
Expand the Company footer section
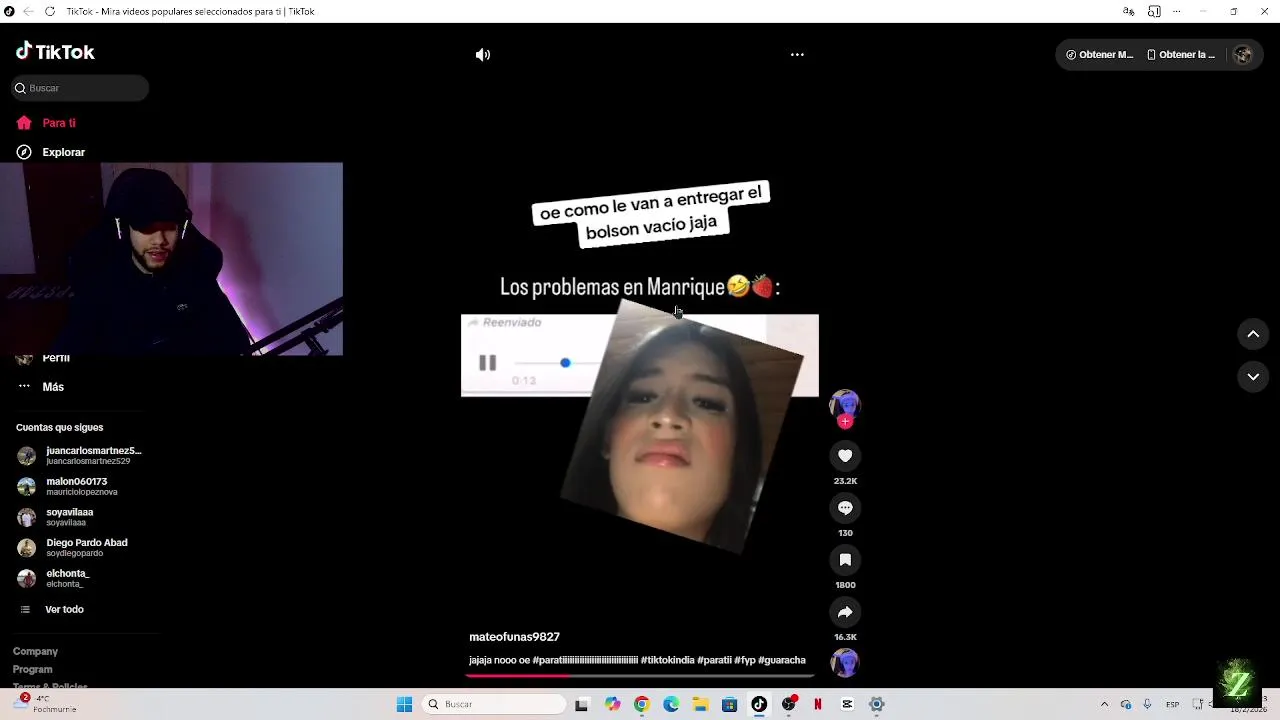pos(35,652)
